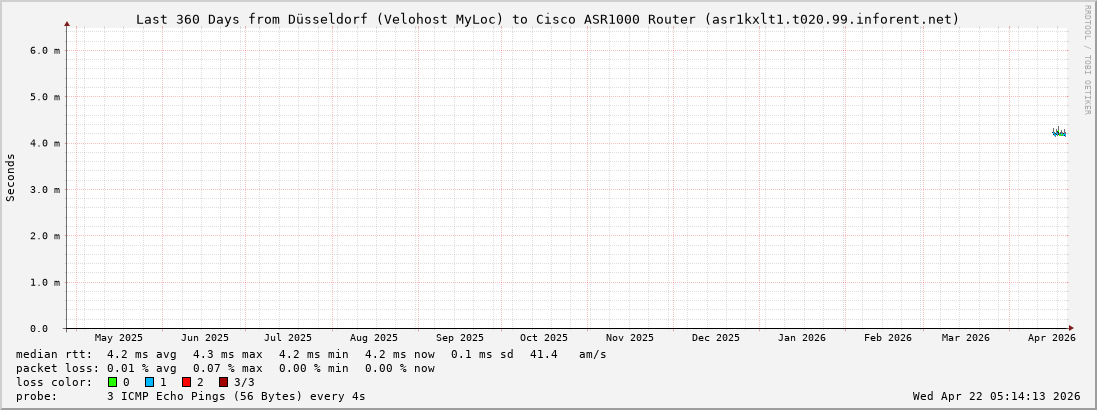Select the Jan 2026 label on the time axis
Screen dimensions: 1097x410
(x=802, y=338)
